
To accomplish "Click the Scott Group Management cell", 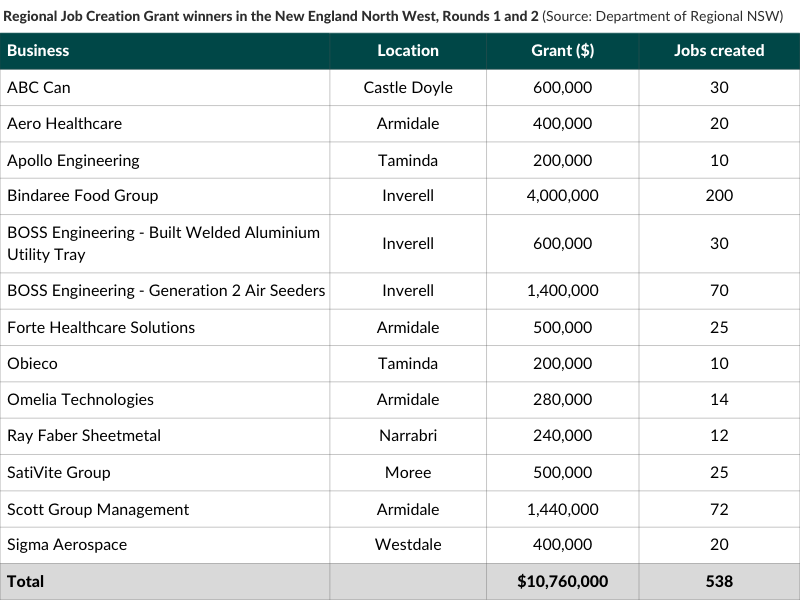I will pos(98,509).
